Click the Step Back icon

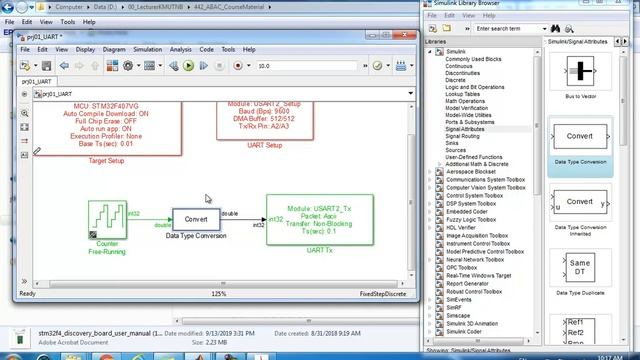pos(173,66)
